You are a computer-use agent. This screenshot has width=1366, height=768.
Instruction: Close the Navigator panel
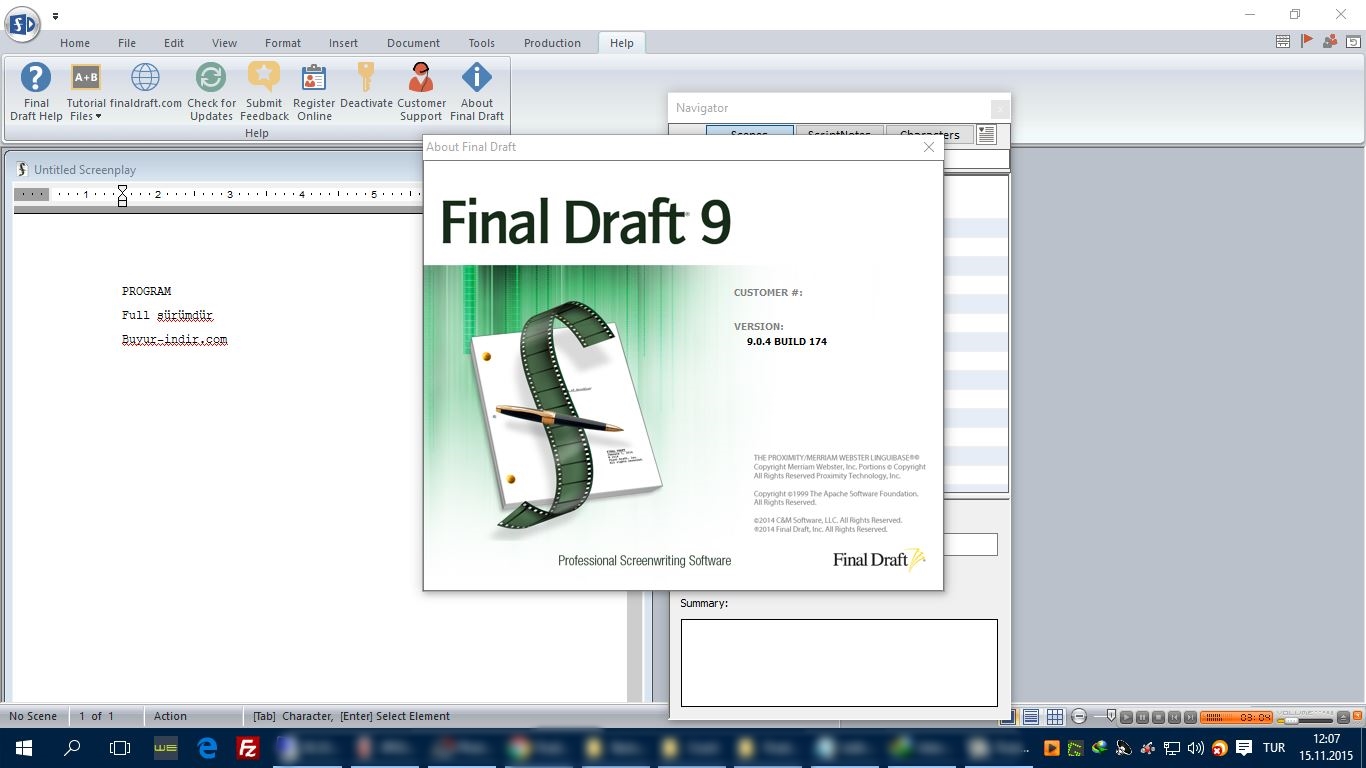(999, 108)
